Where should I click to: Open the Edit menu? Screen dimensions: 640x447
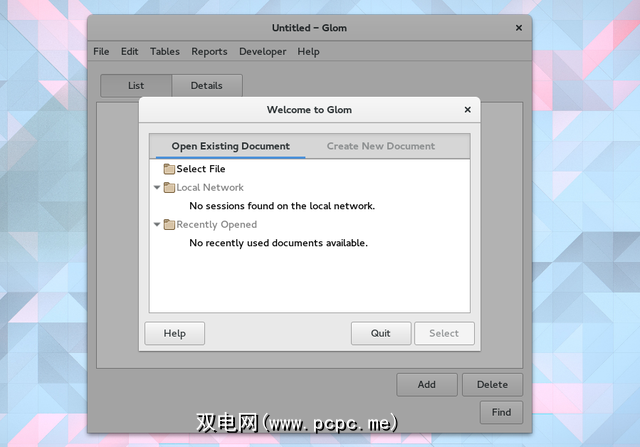(129, 51)
